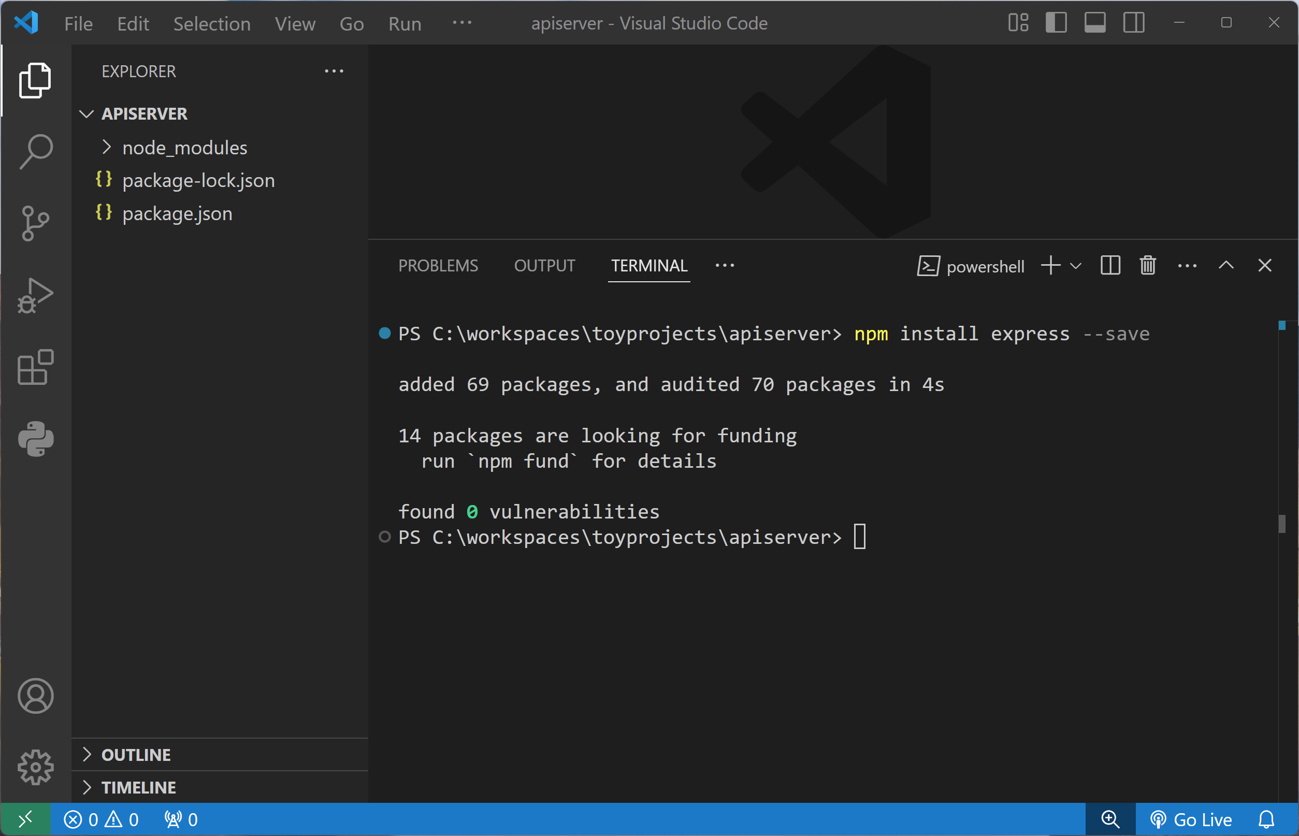Click the EXPLORER panel title
The height and width of the screenshot is (836, 1299).
[138, 71]
